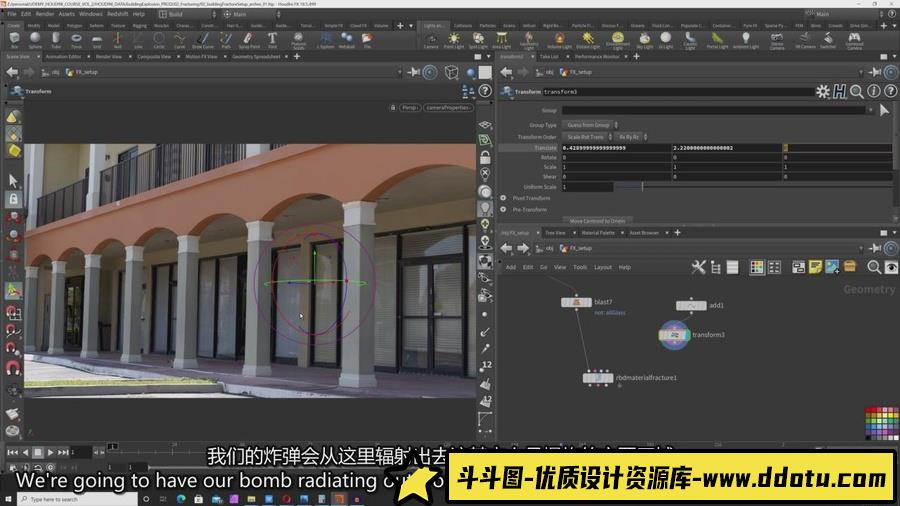Open the Group field dropdown arrow
The image size is (900, 506).
(x=871, y=110)
